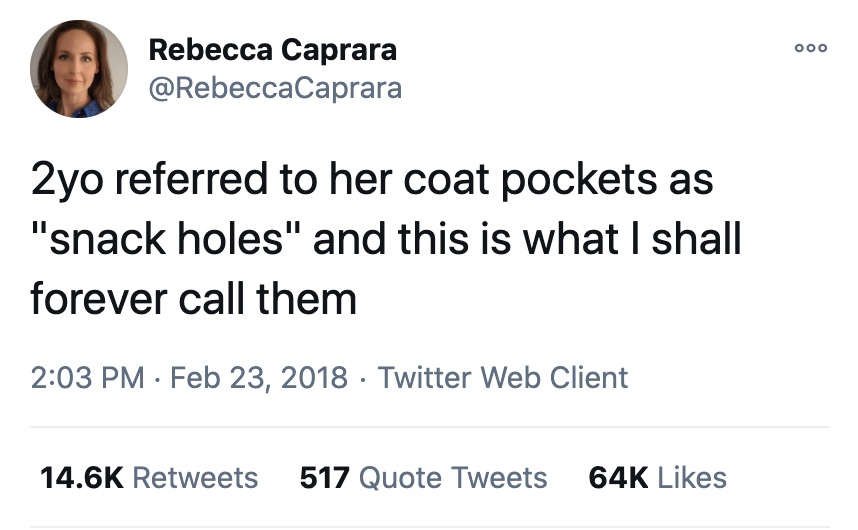Open the three-dot more options menu

pos(810,48)
